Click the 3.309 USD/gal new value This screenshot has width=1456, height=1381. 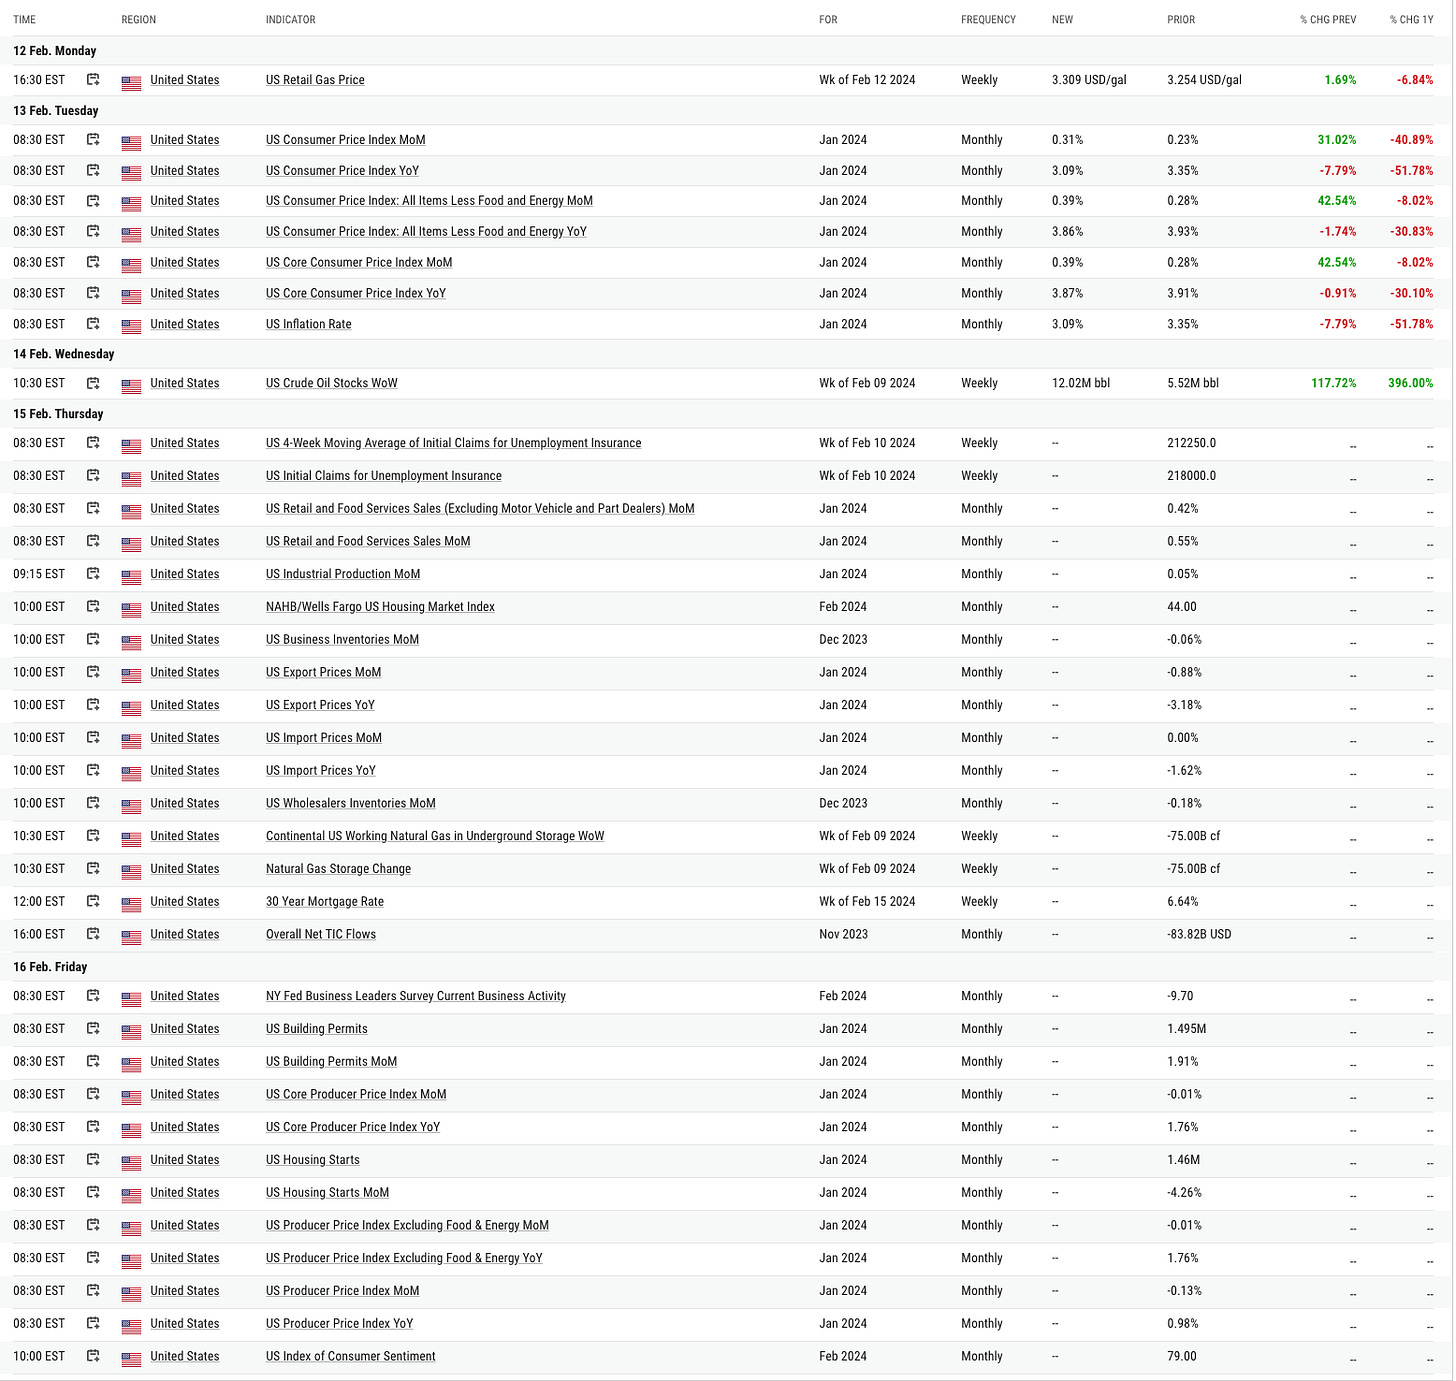click(1089, 80)
